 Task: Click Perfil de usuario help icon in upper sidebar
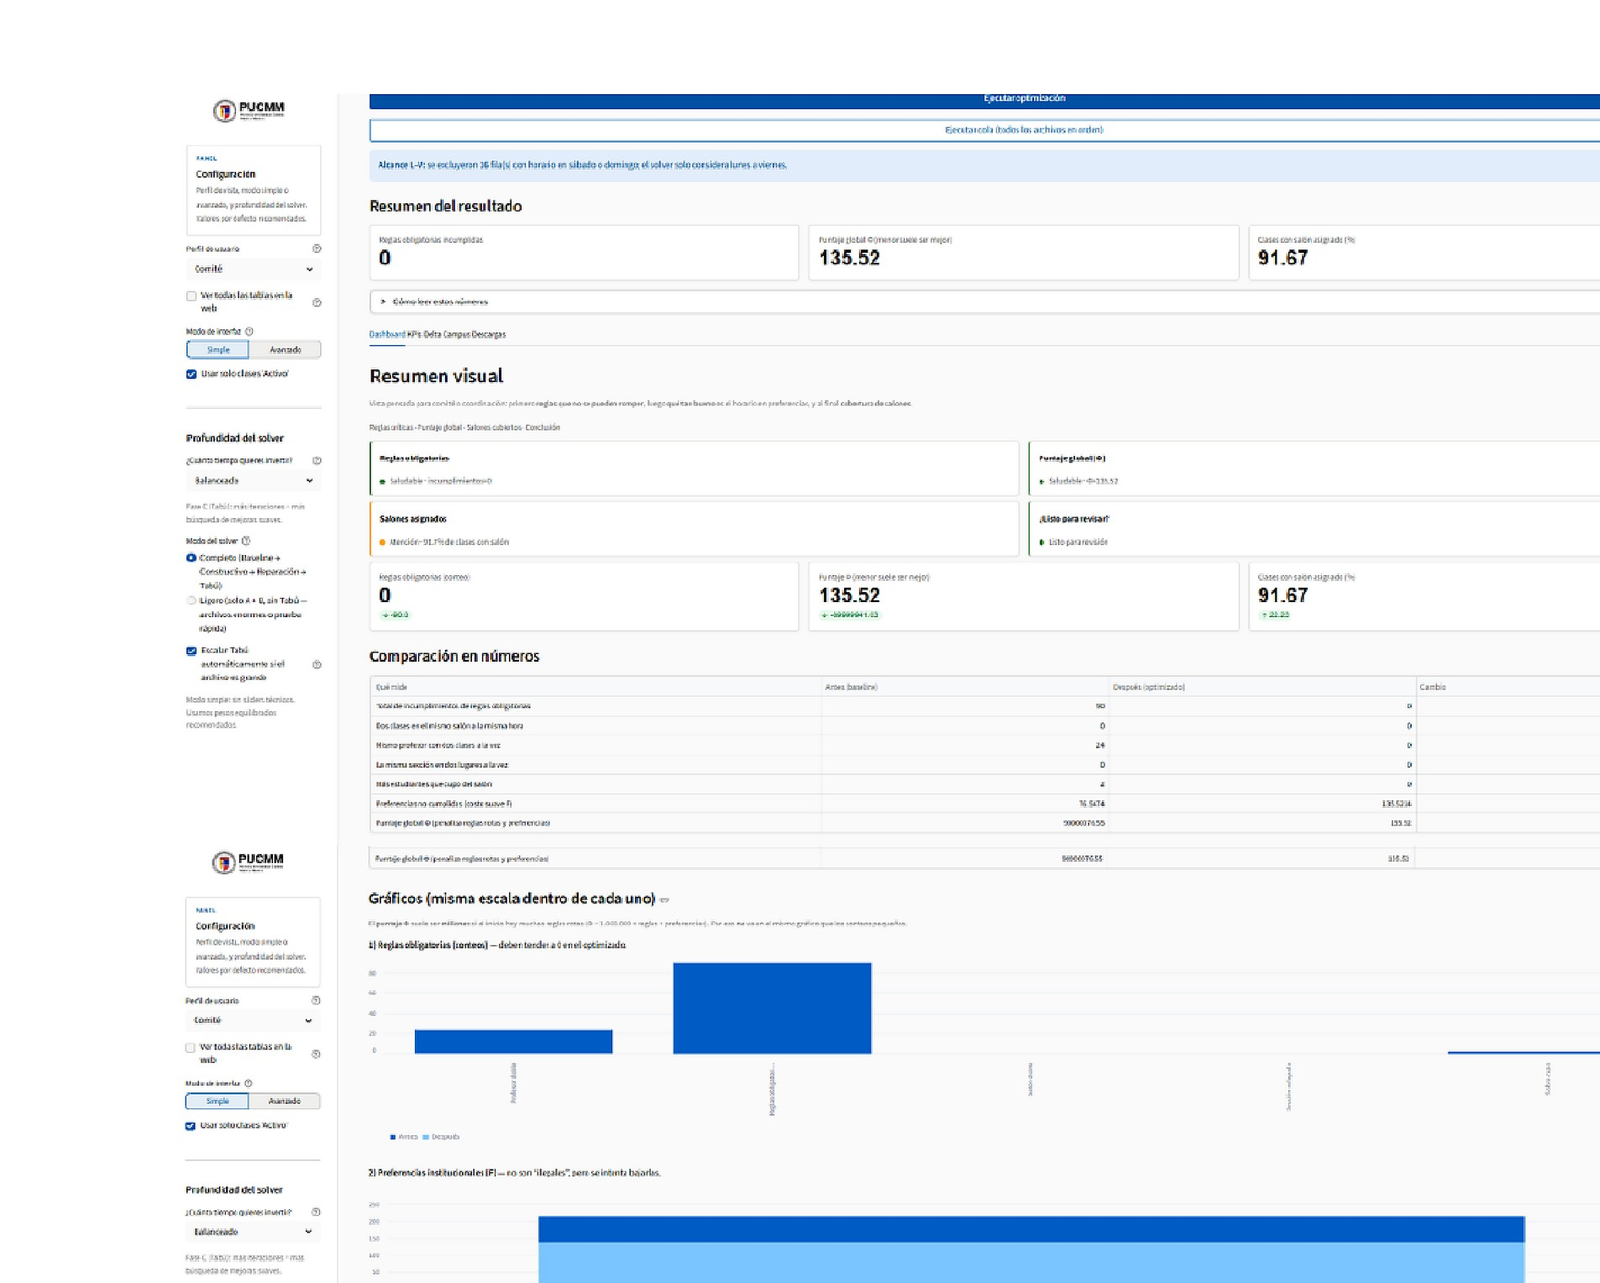point(317,248)
